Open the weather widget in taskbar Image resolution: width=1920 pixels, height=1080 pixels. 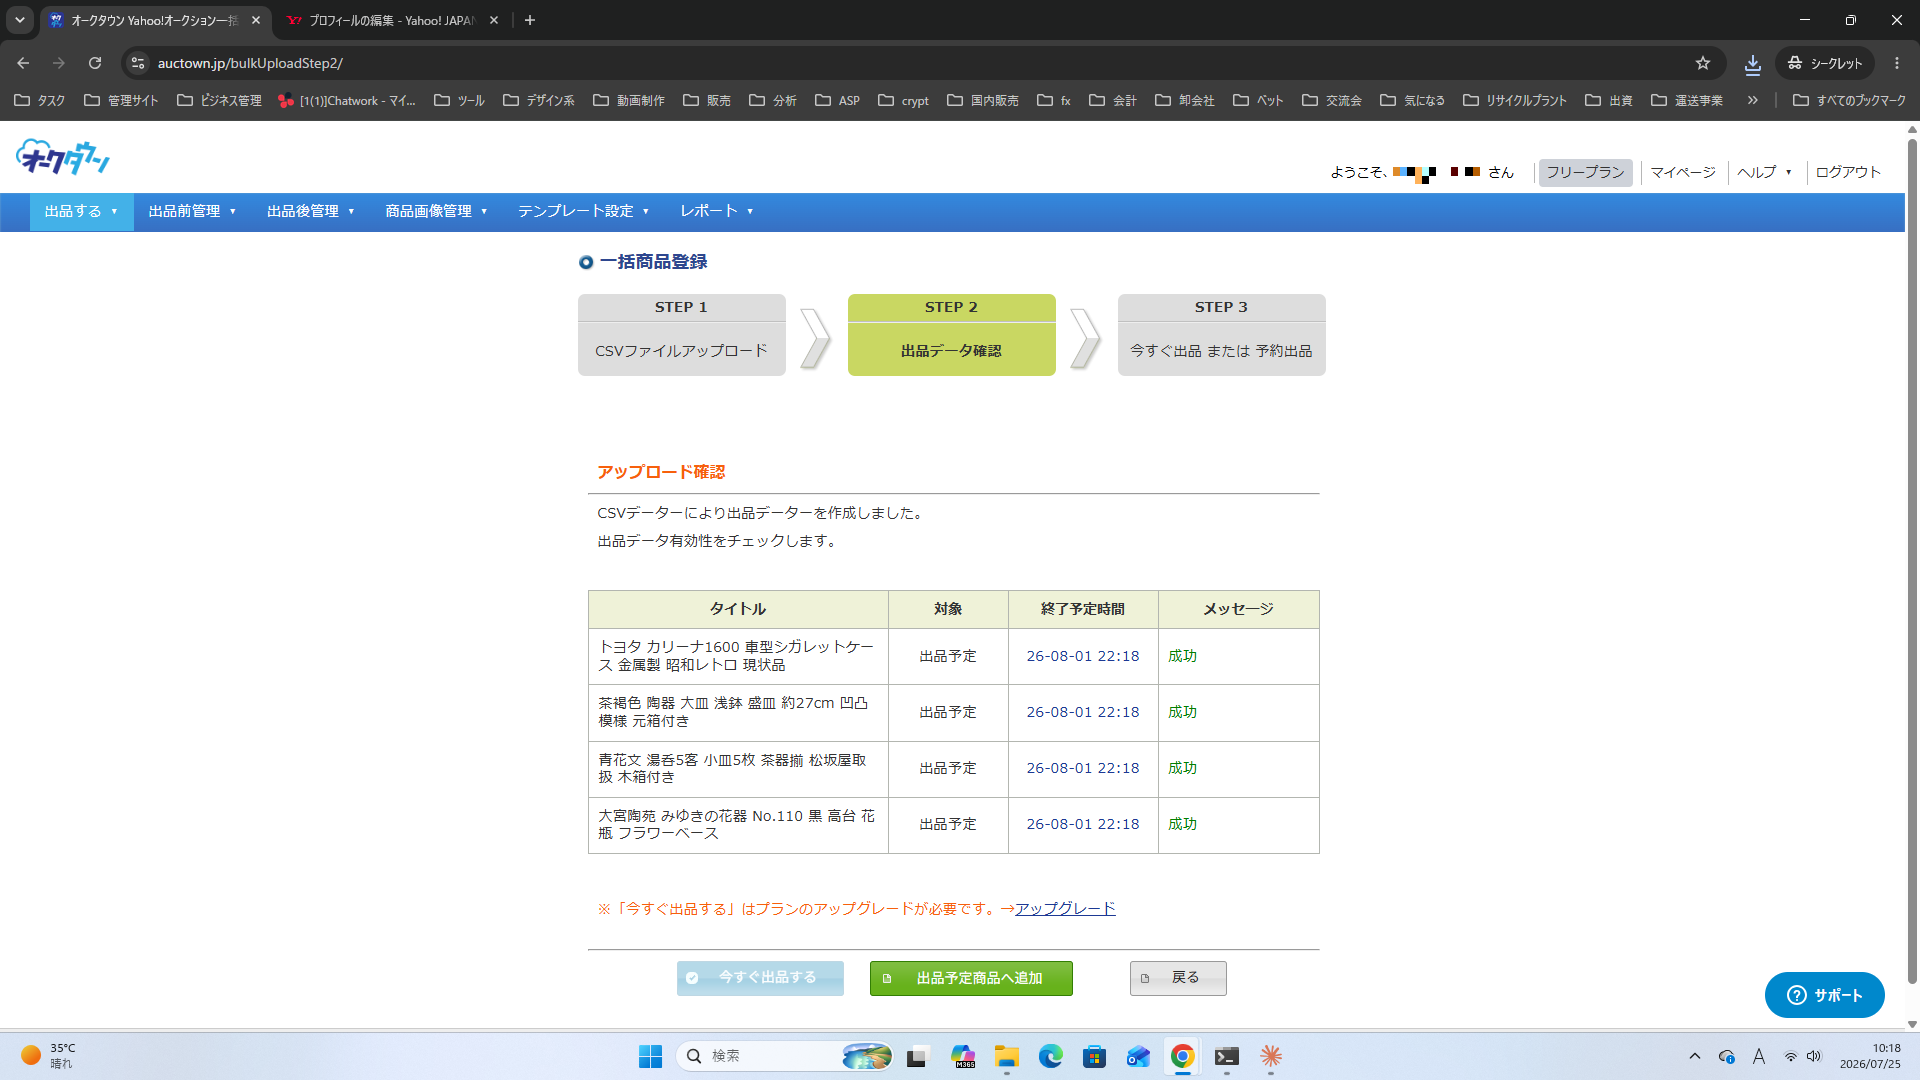tap(48, 1056)
